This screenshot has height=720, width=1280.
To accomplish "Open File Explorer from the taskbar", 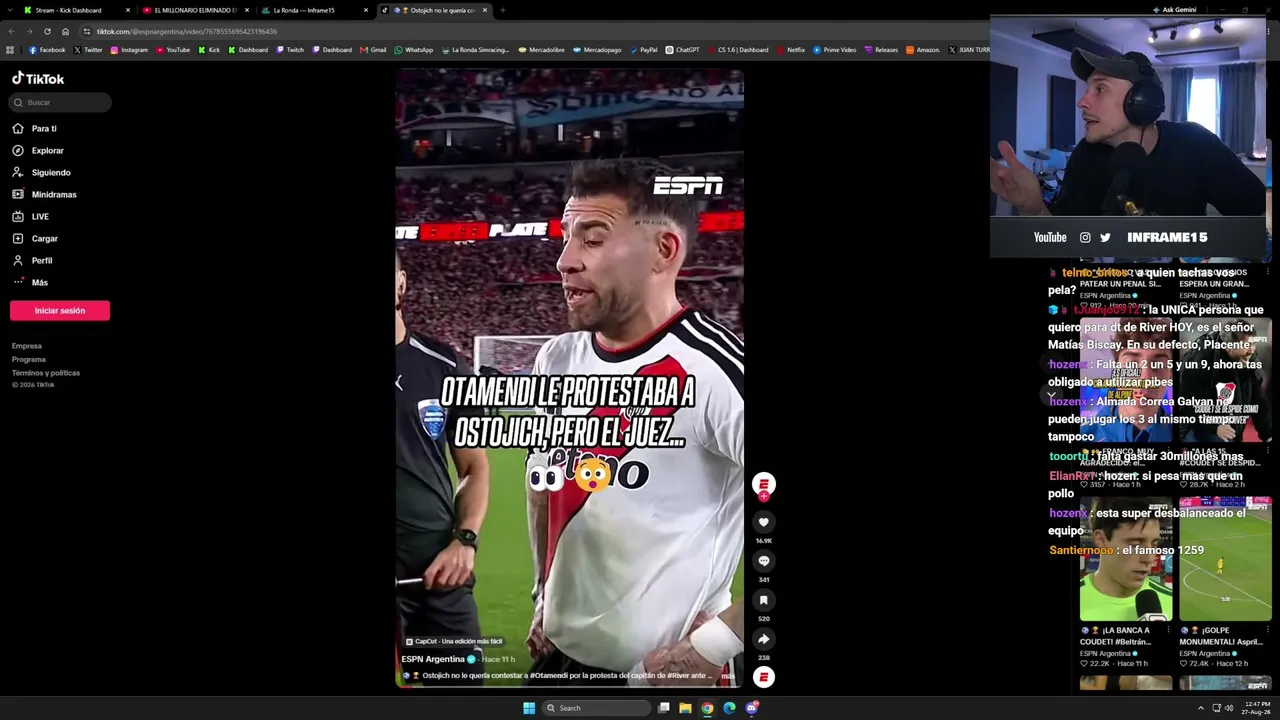I will (685, 708).
